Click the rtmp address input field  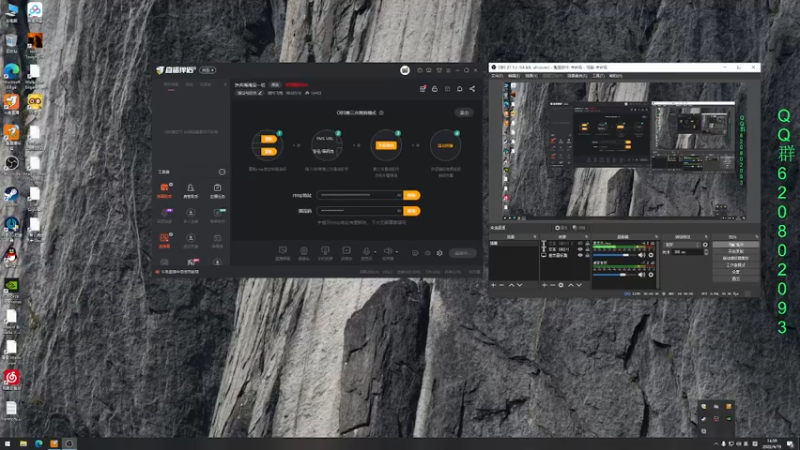360,195
